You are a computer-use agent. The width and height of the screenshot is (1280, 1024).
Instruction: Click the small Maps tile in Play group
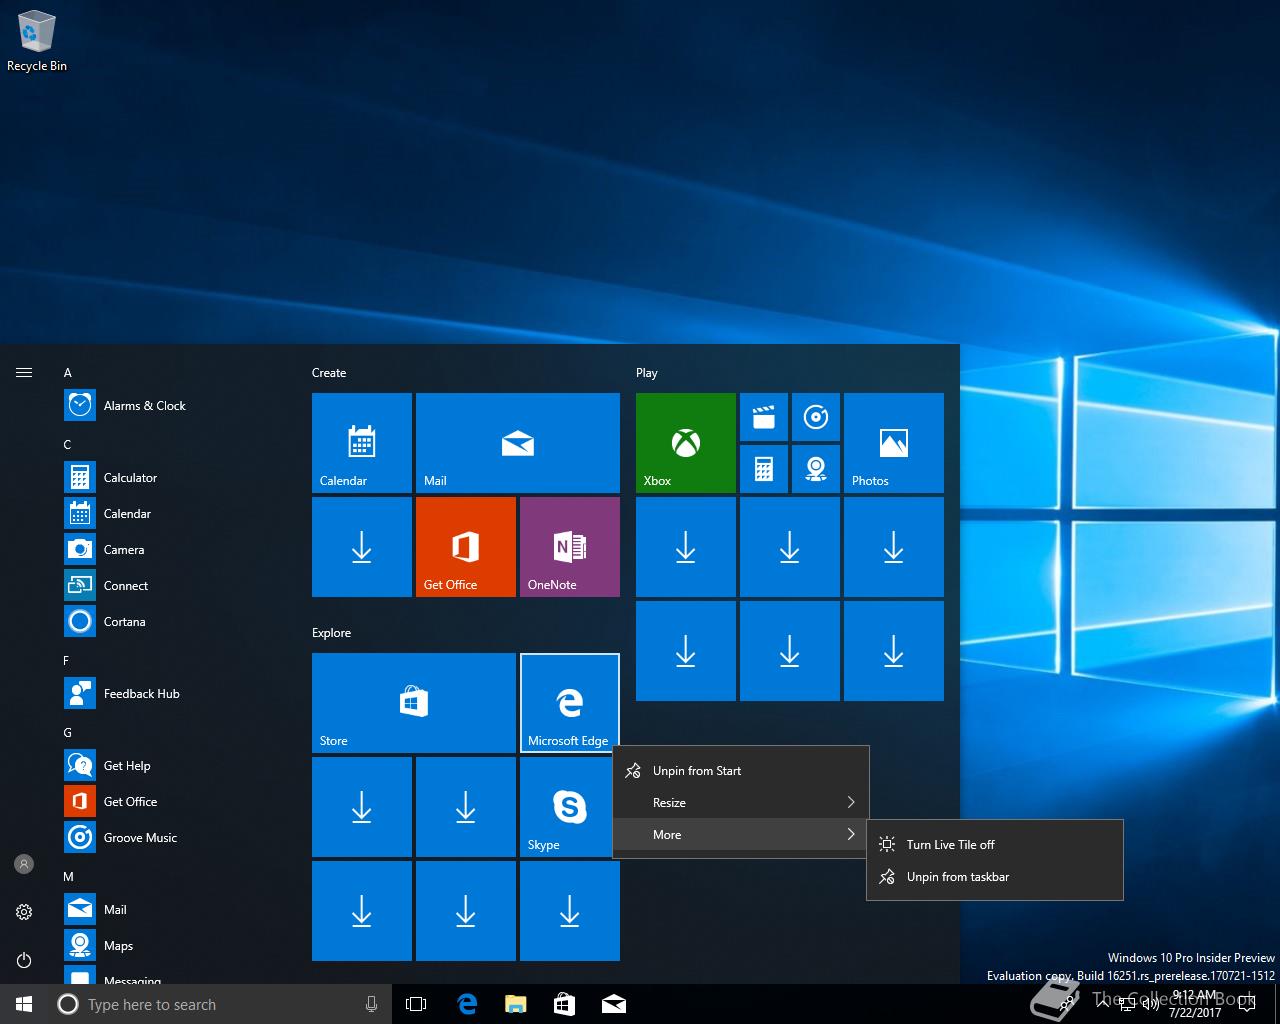click(x=816, y=469)
